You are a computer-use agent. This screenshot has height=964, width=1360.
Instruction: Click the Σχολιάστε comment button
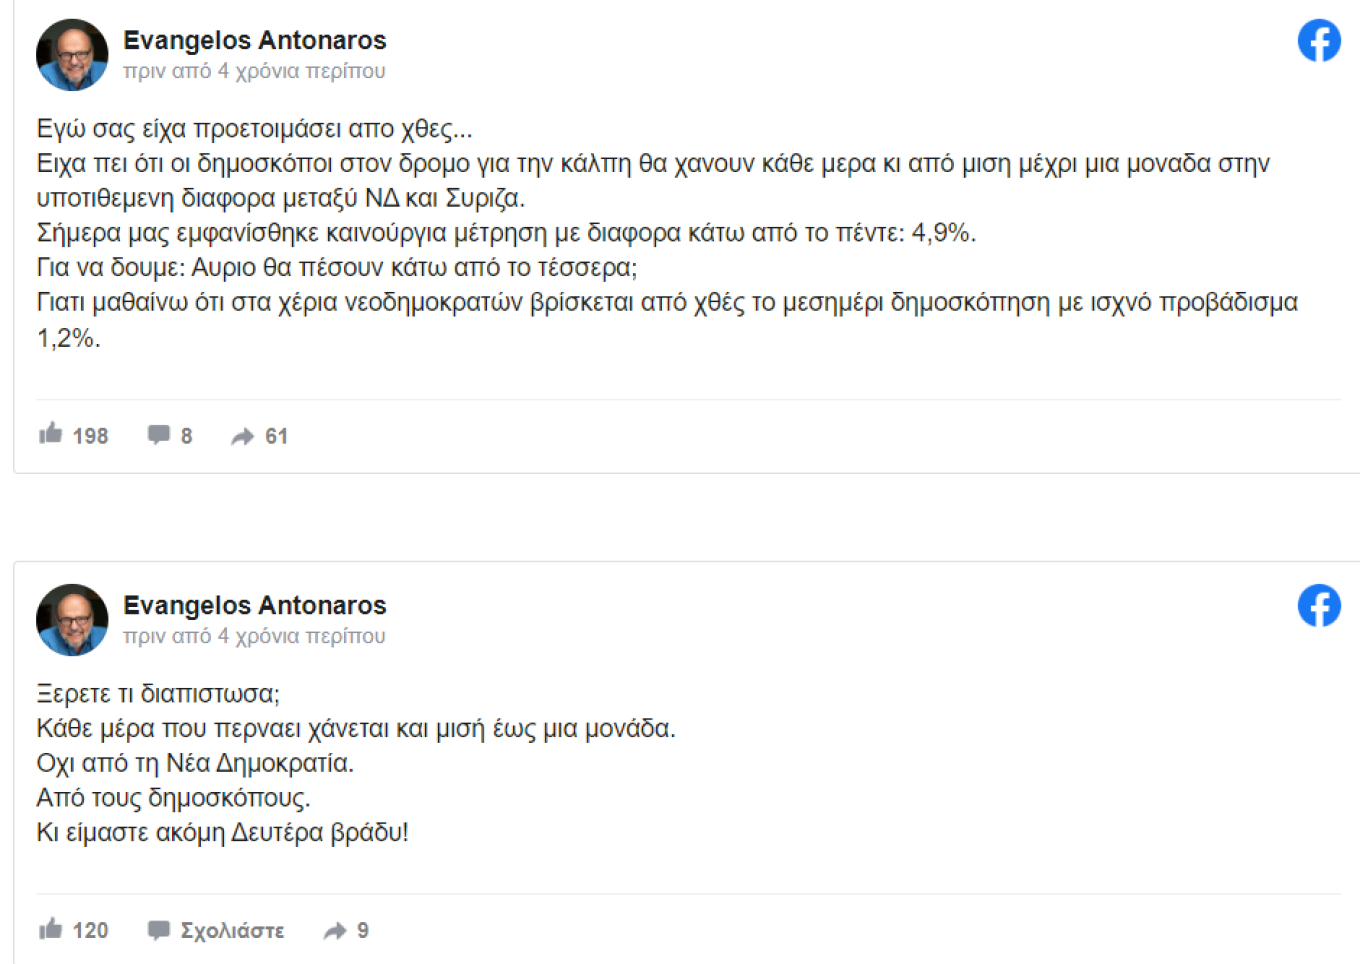pos(232,931)
